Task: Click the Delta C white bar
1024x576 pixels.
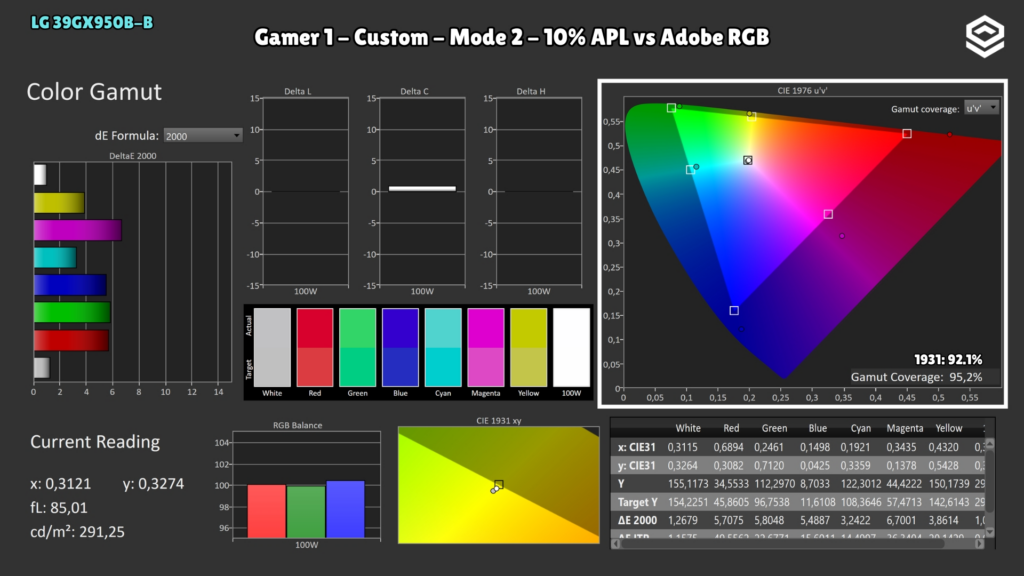Action: pos(423,189)
